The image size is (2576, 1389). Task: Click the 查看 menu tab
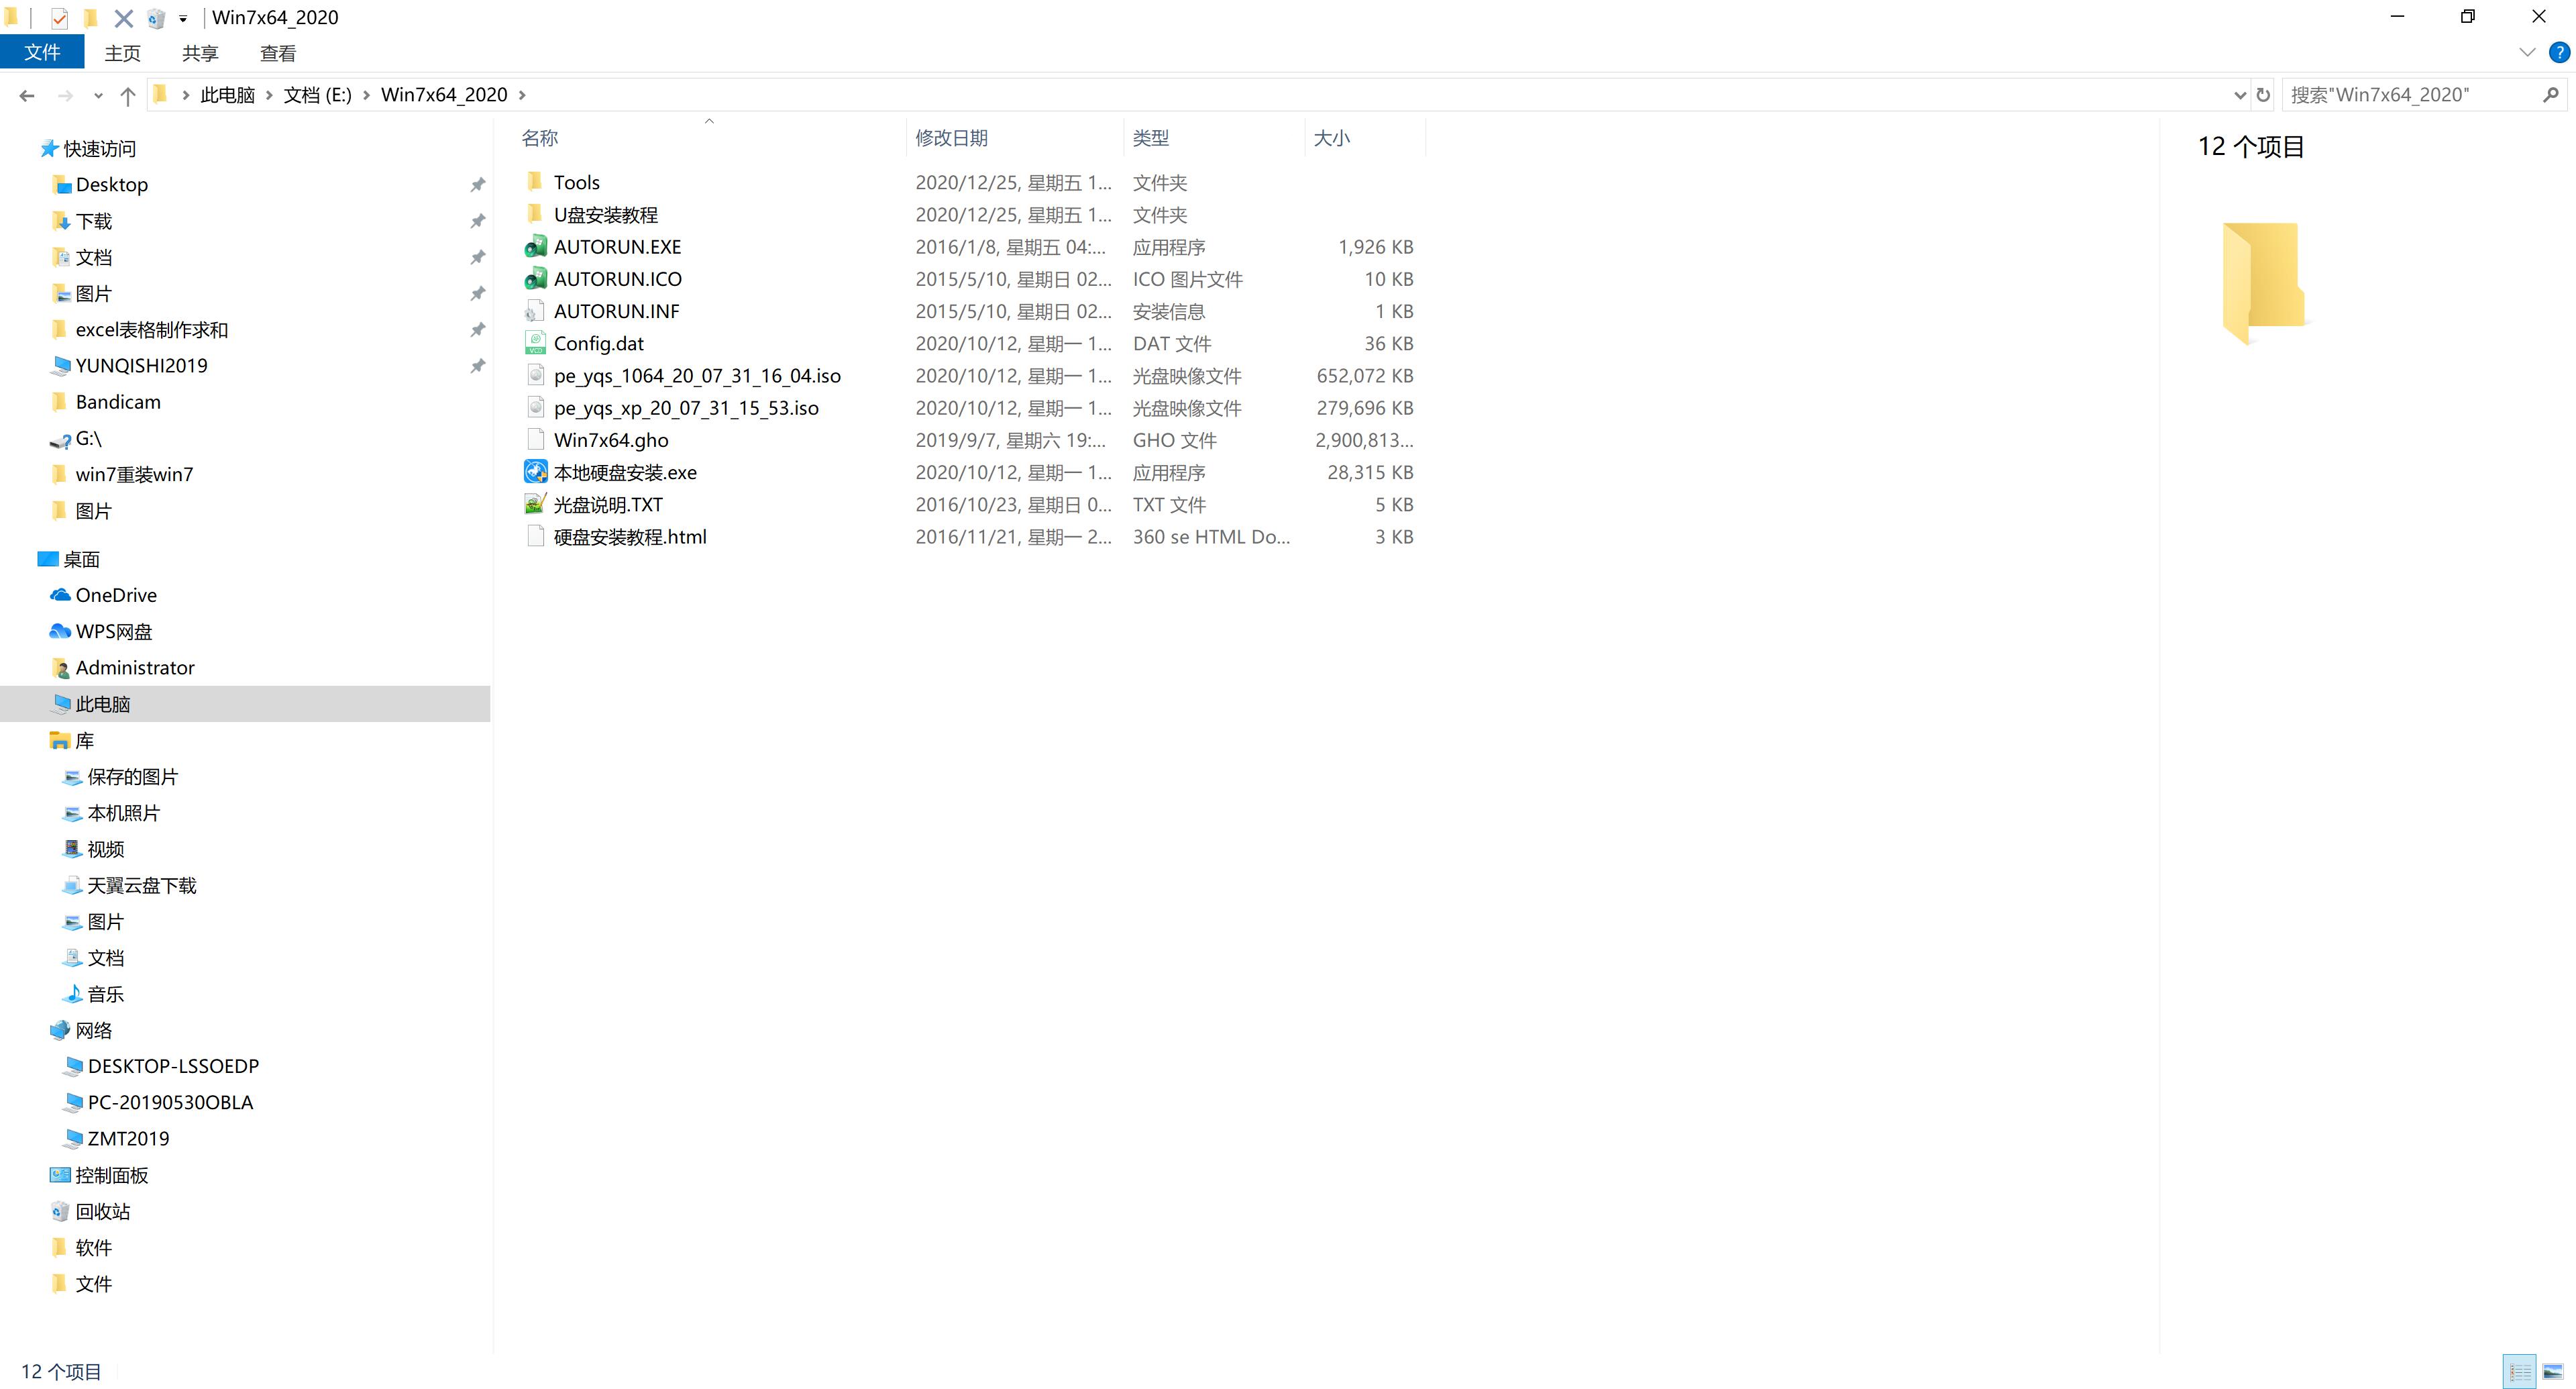coord(278,53)
